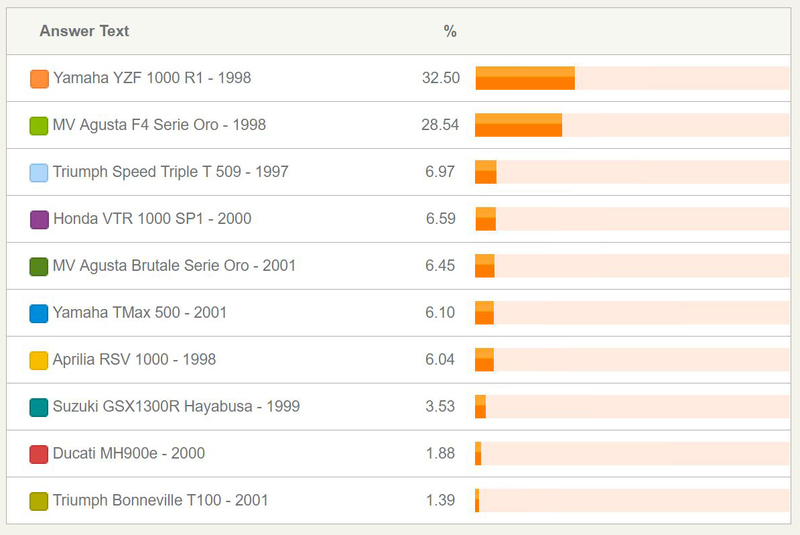Click the dark green MV Agusta Brutale swatch
Viewport: 800px width, 535px height.
point(39,267)
